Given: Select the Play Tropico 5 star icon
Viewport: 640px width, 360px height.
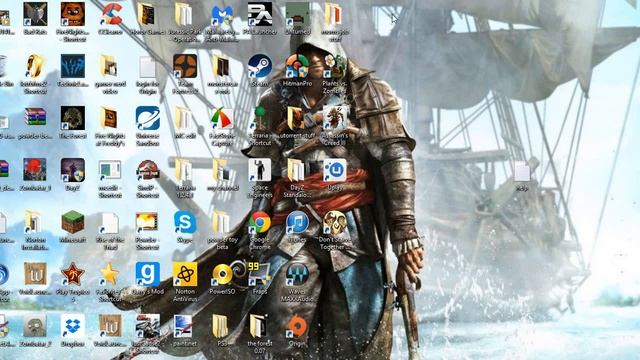Looking at the screenshot, I should pyautogui.click(x=73, y=274).
